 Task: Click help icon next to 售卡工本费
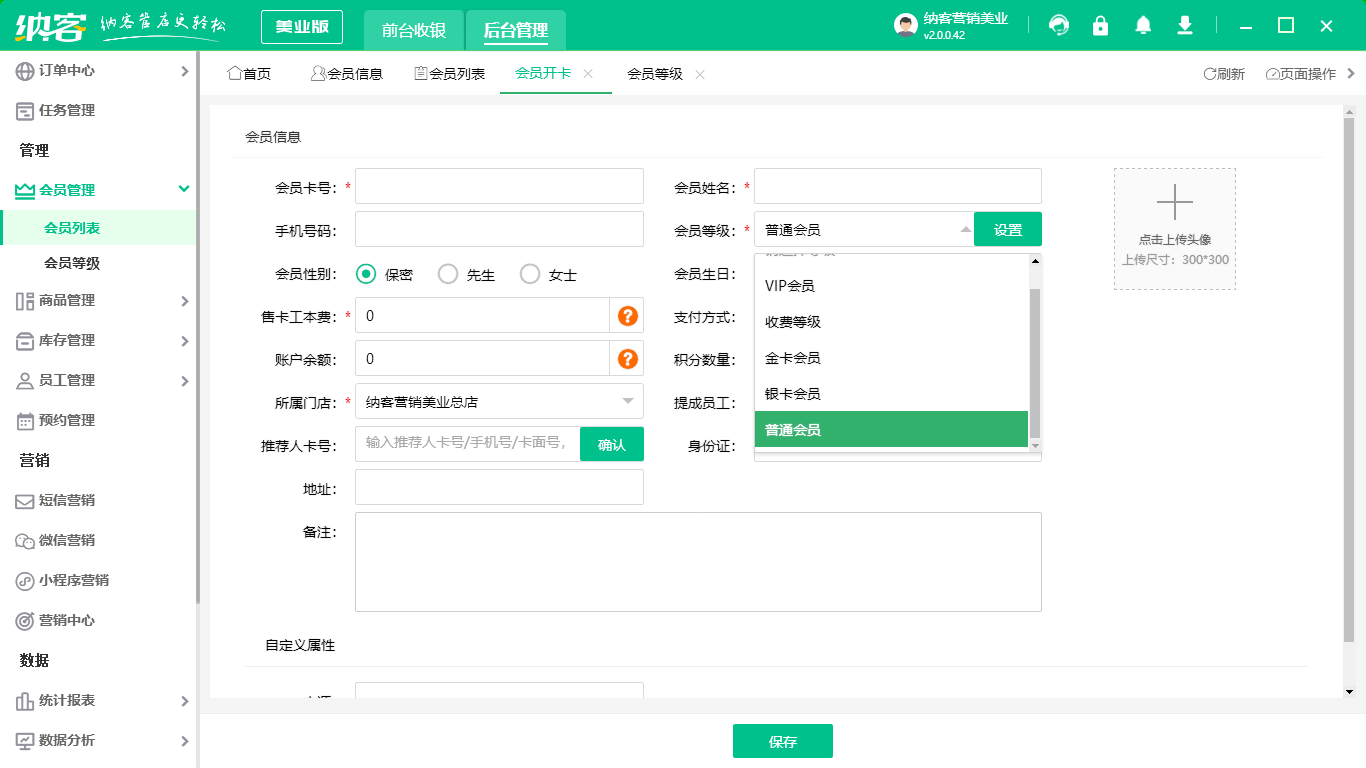(x=627, y=316)
